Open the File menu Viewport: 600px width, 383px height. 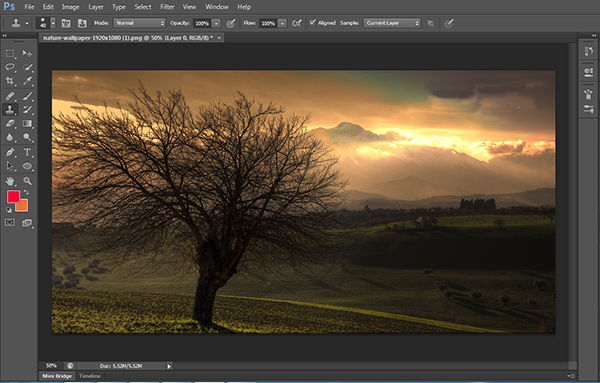(29, 7)
